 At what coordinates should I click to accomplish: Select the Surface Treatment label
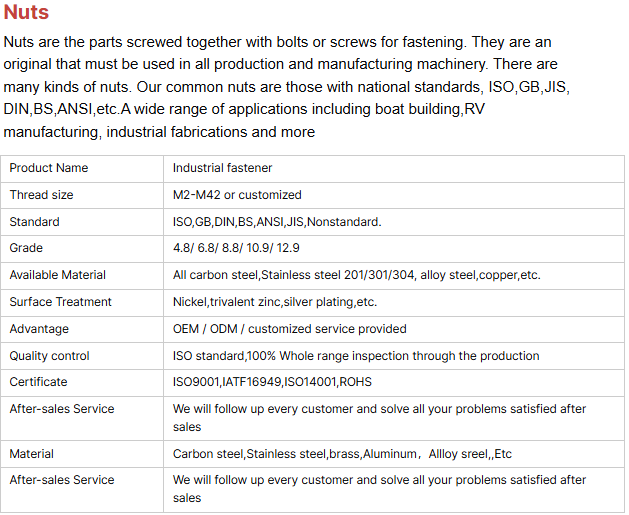pos(61,302)
